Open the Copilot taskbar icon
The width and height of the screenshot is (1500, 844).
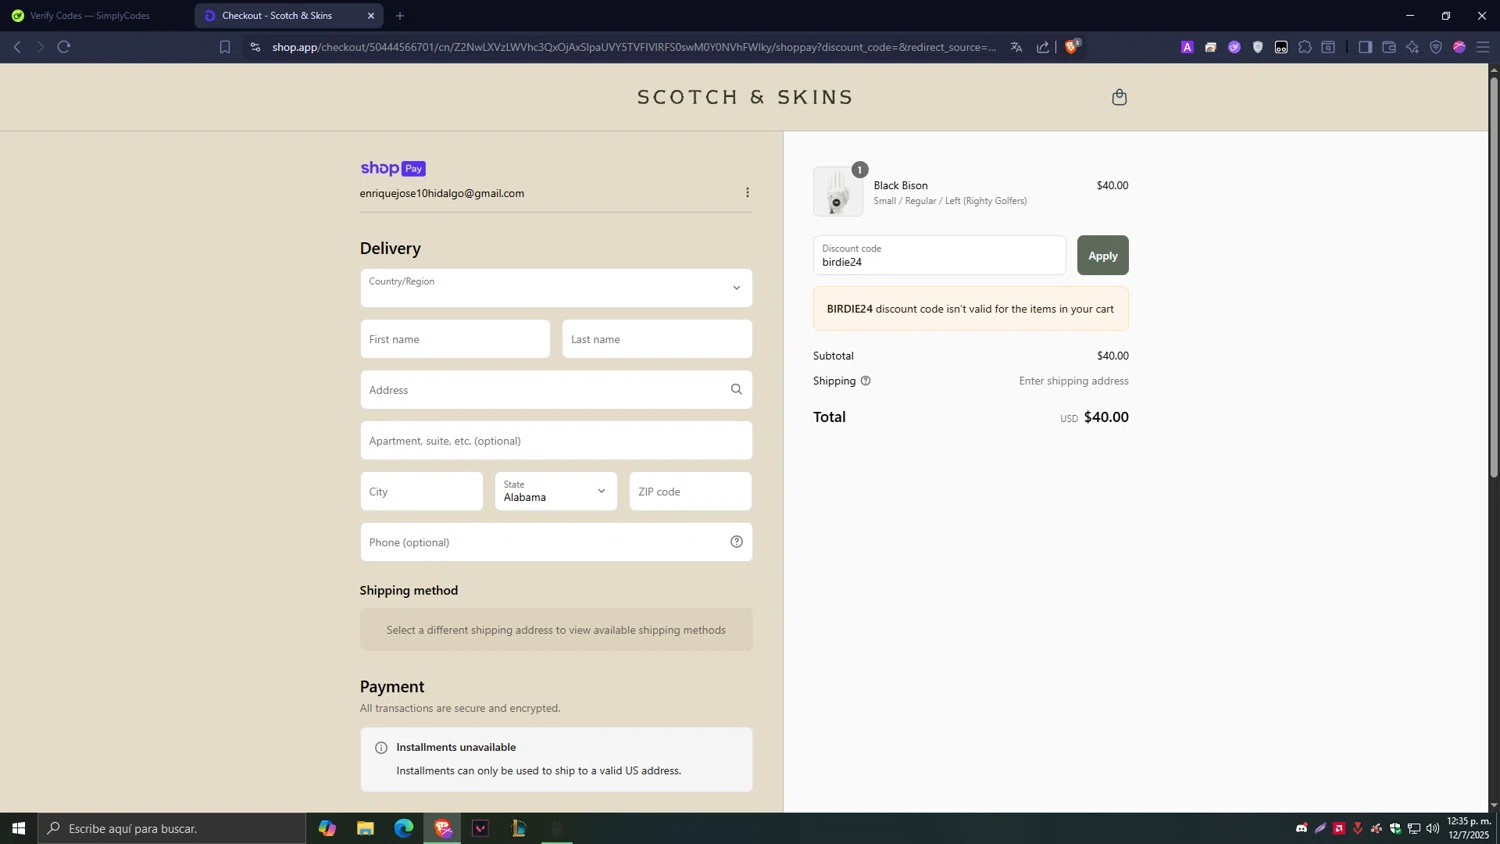(x=327, y=828)
